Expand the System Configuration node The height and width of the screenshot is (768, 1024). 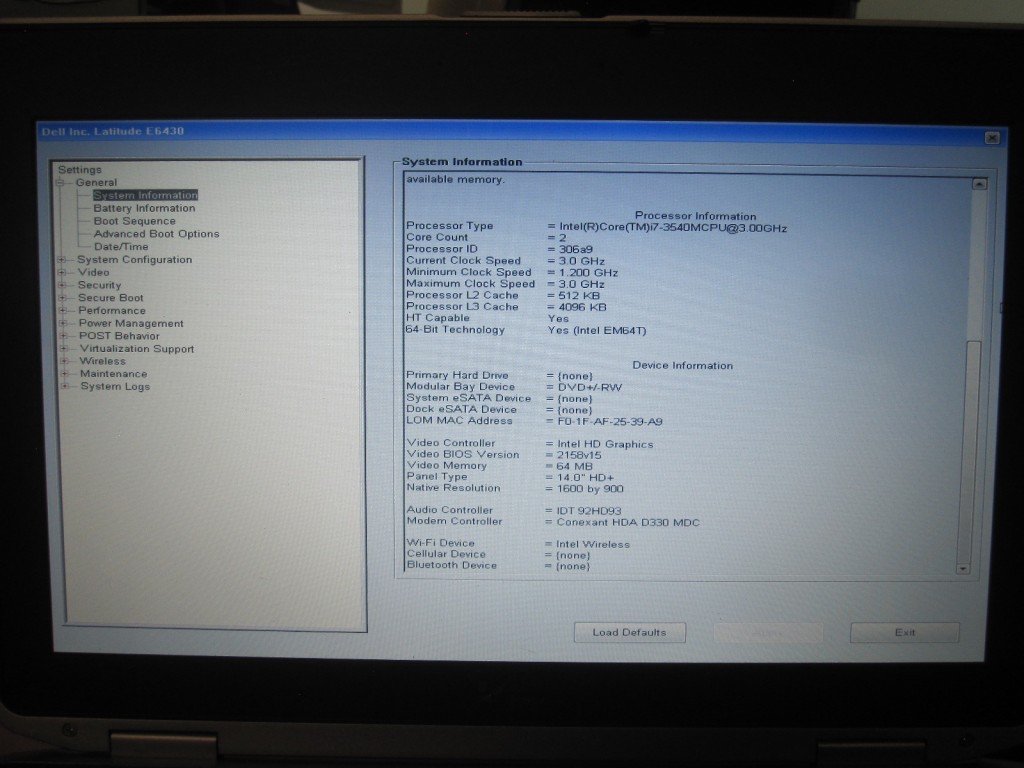pyautogui.click(x=62, y=260)
